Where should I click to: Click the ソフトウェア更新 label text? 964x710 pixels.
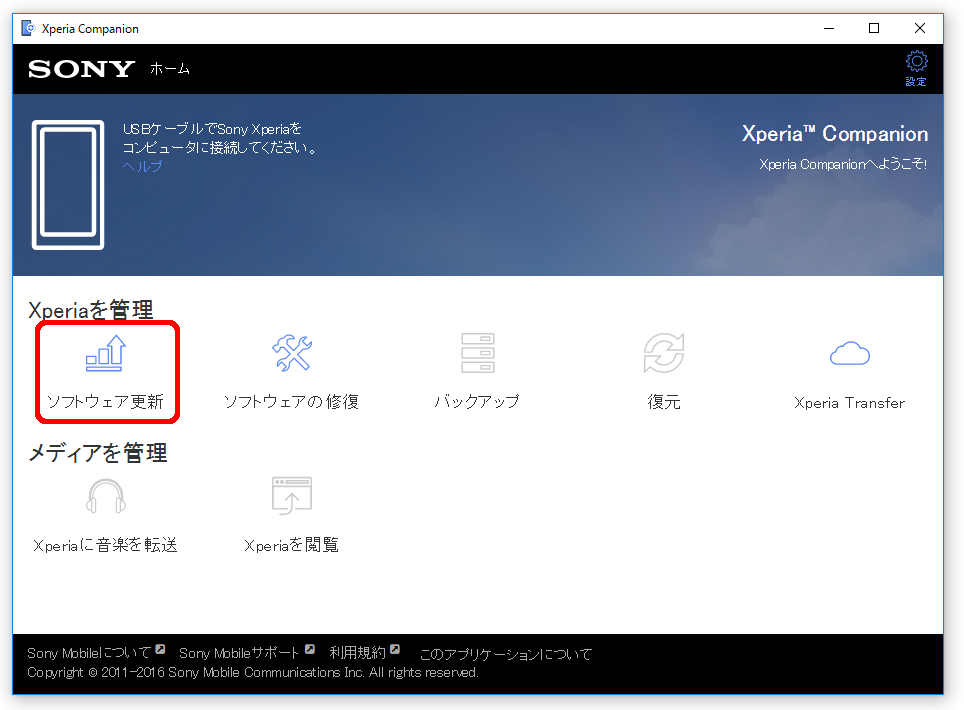tap(105, 402)
